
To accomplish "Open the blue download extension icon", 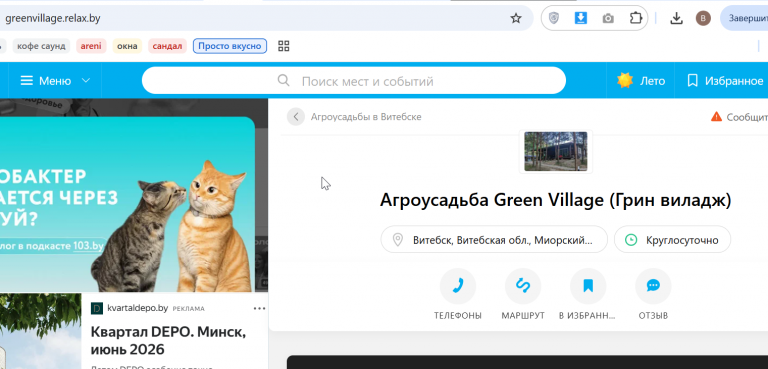I will [x=581, y=19].
